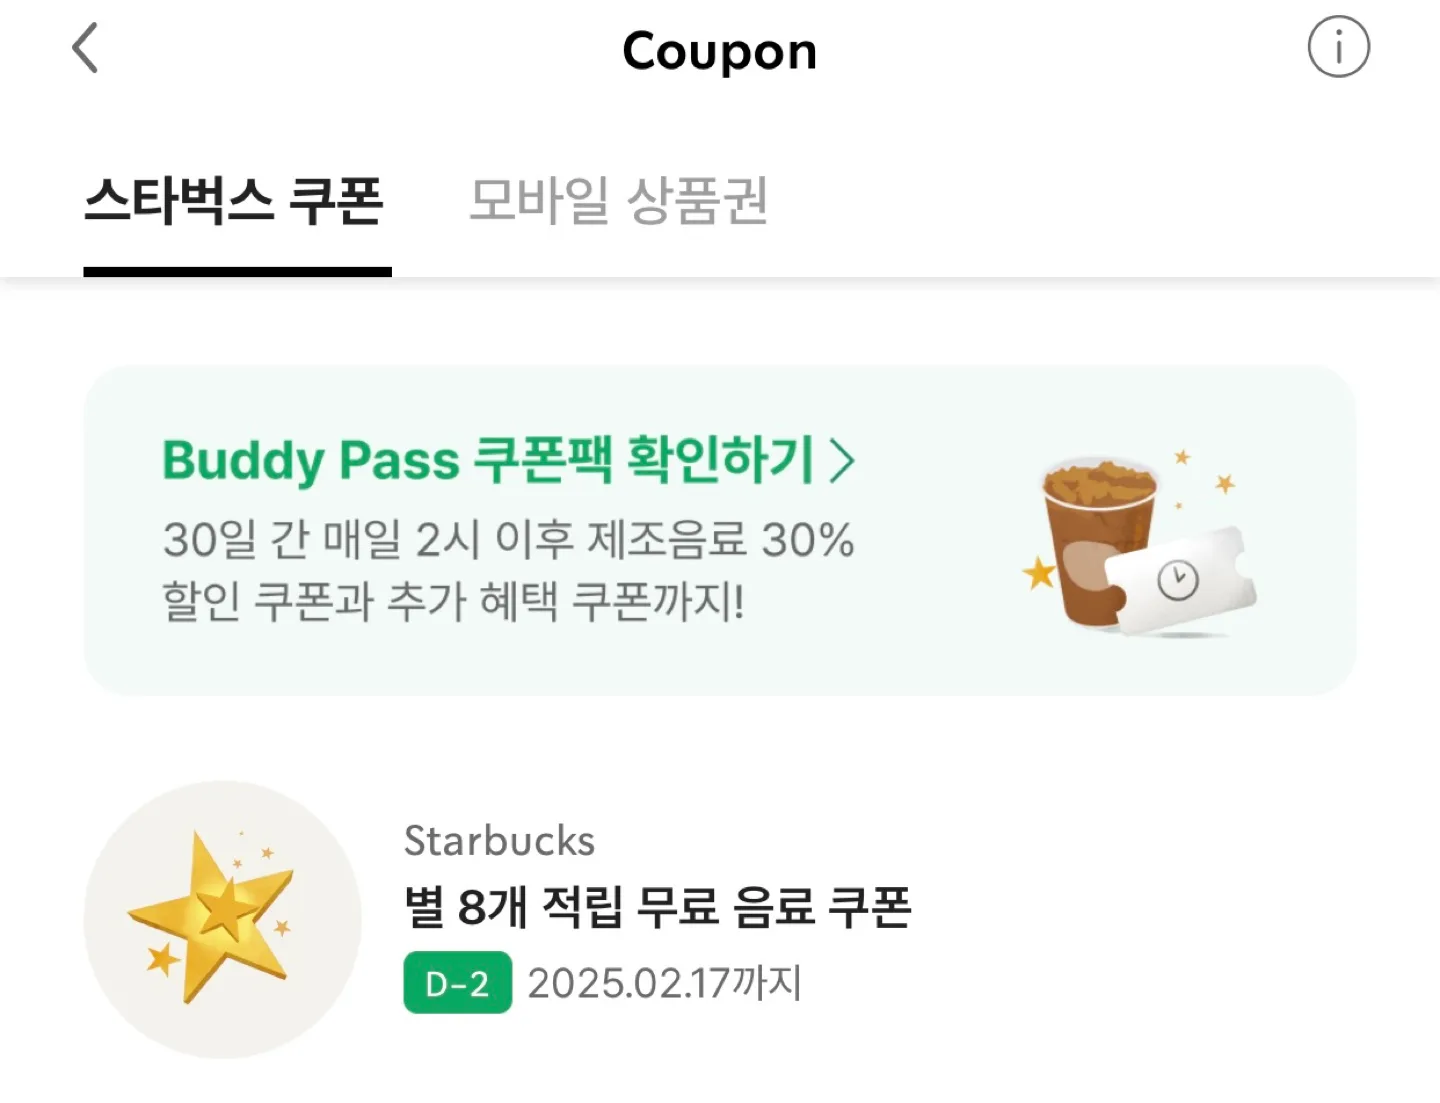Tap the white coupon ticket icon
The width and height of the screenshot is (1440, 1103).
click(1182, 582)
